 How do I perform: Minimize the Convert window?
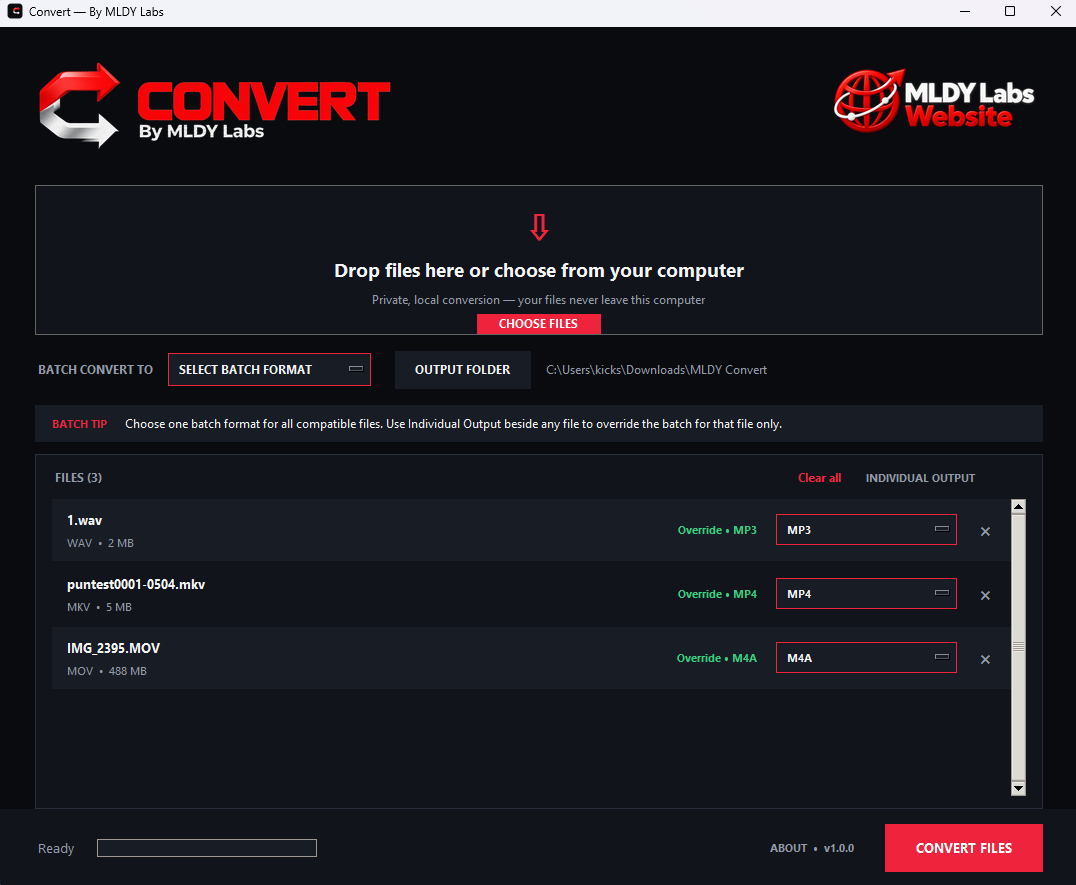pyautogui.click(x=965, y=12)
